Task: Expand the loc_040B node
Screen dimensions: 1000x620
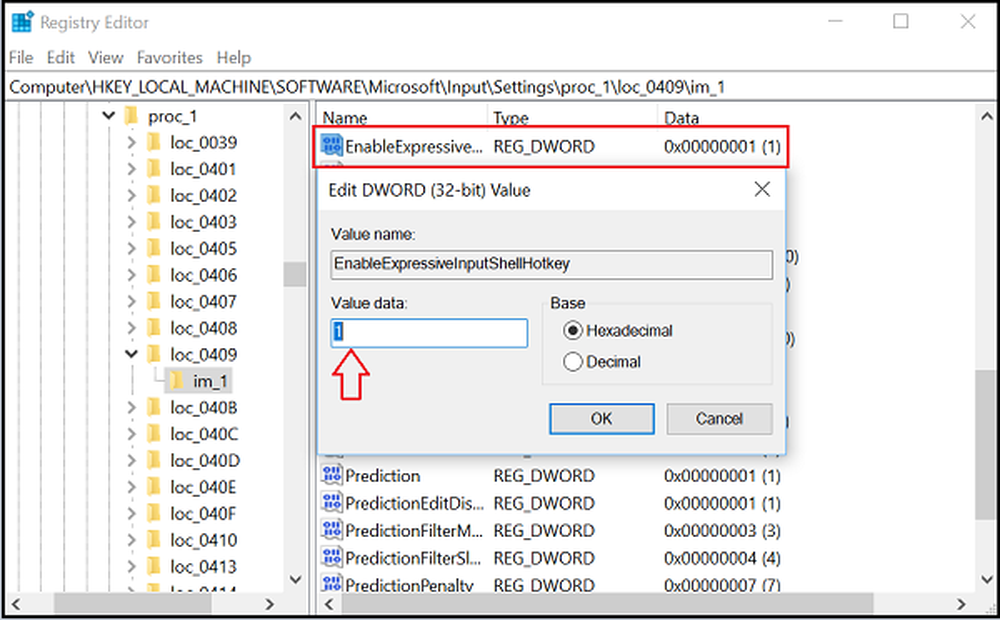Action: tap(131, 408)
